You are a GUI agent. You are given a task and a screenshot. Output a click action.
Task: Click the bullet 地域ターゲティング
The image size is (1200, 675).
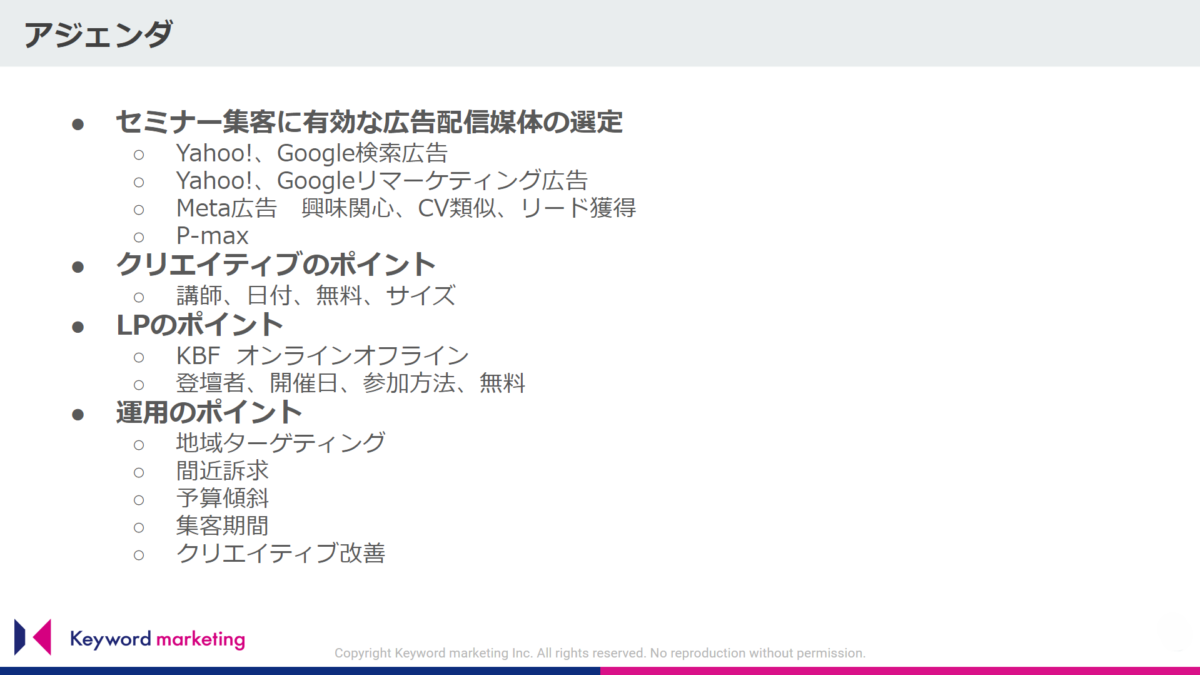[281, 442]
